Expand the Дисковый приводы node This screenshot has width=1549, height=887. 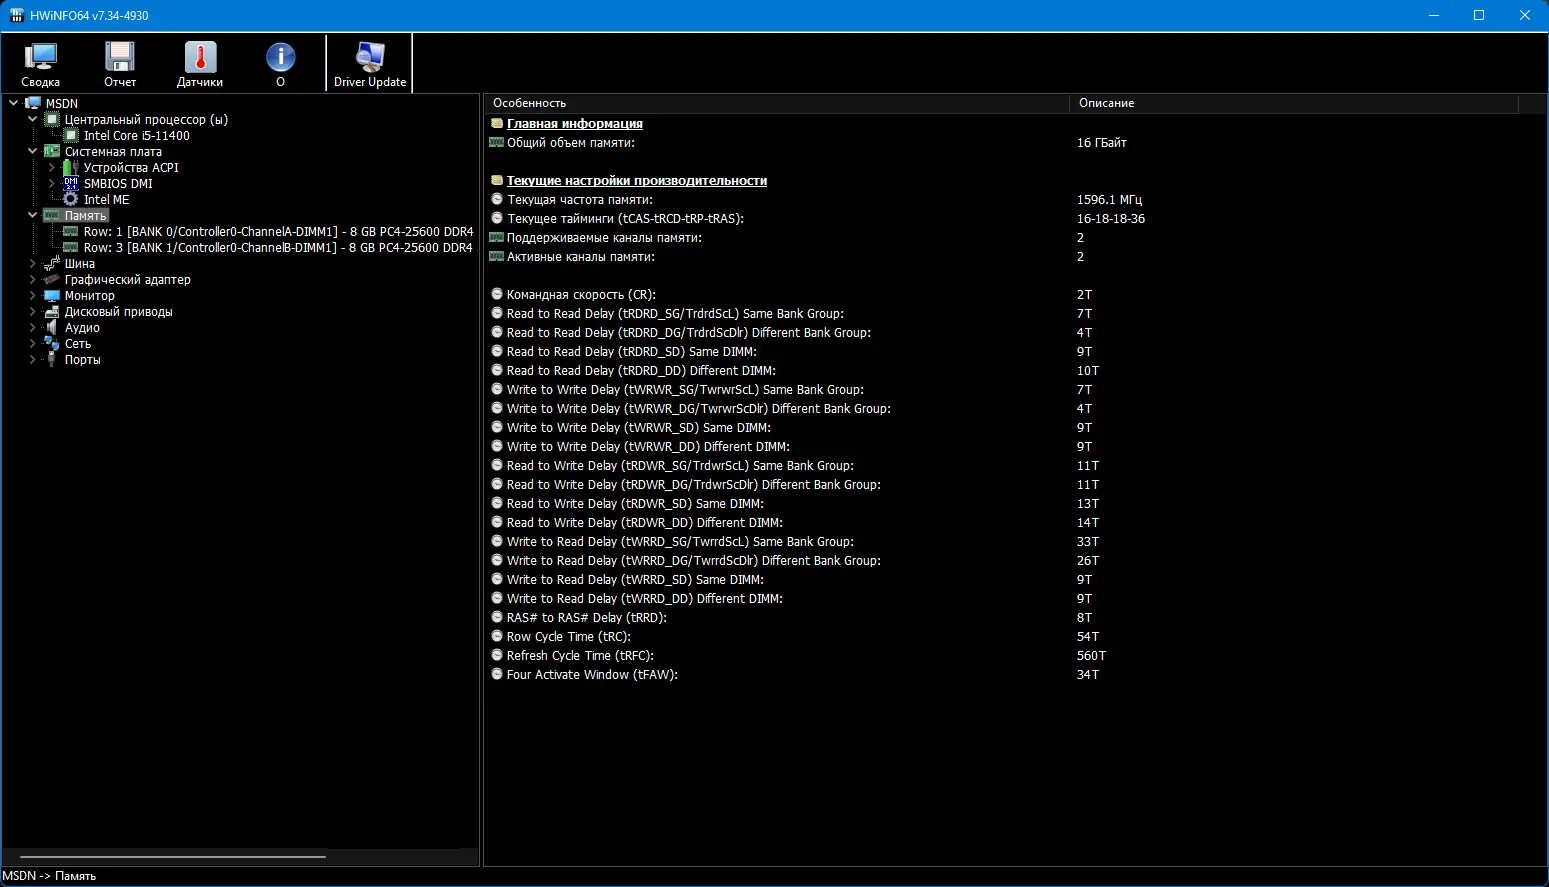click(x=33, y=311)
